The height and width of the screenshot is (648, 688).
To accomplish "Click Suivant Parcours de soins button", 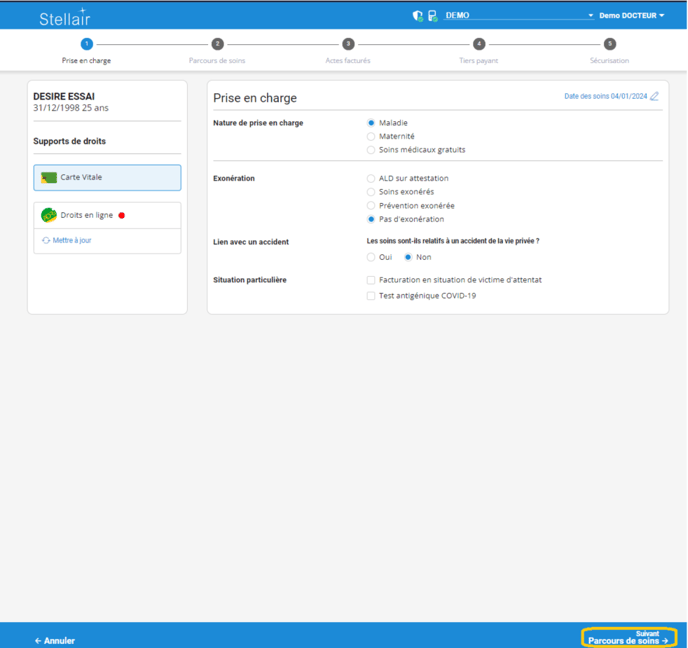I will click(629, 637).
